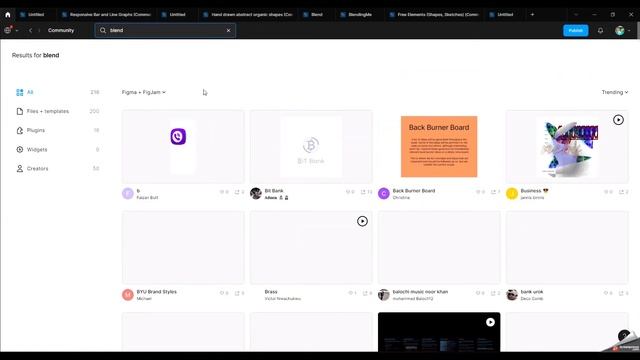Clear the search field with the X
The height and width of the screenshot is (360, 640).
(229, 30)
